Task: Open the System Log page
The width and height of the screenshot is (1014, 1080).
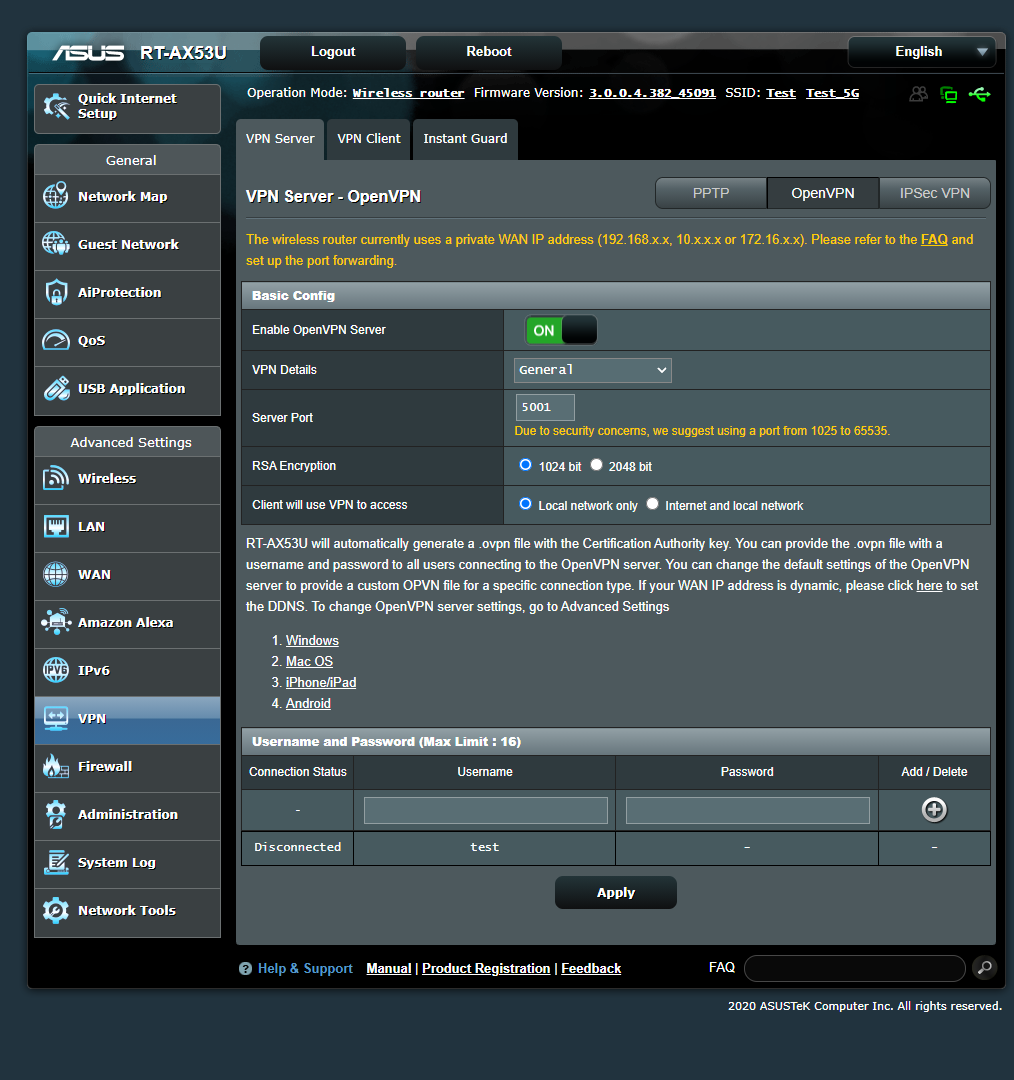Action: (x=127, y=863)
